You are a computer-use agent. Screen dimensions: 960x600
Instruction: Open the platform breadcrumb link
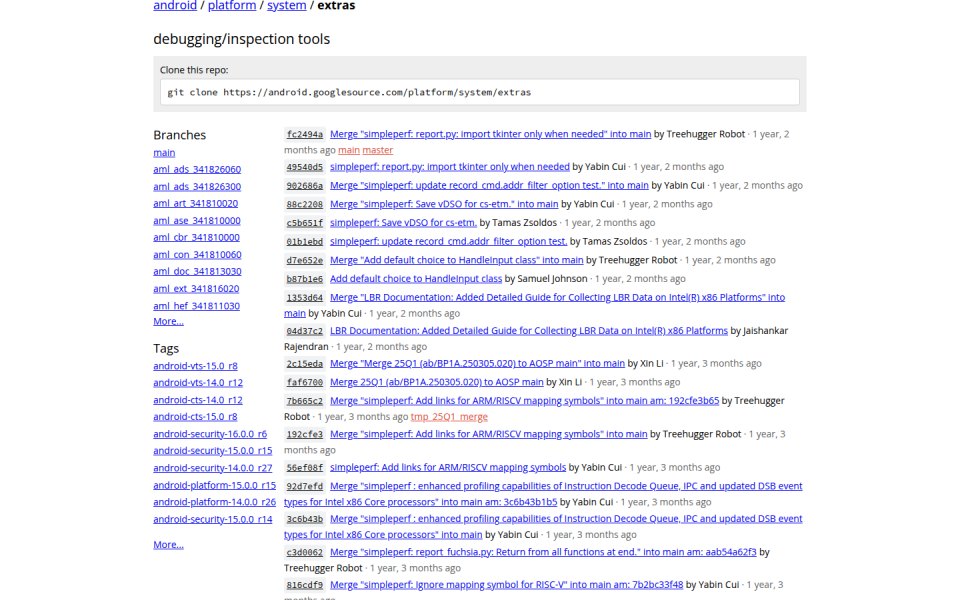point(232,6)
